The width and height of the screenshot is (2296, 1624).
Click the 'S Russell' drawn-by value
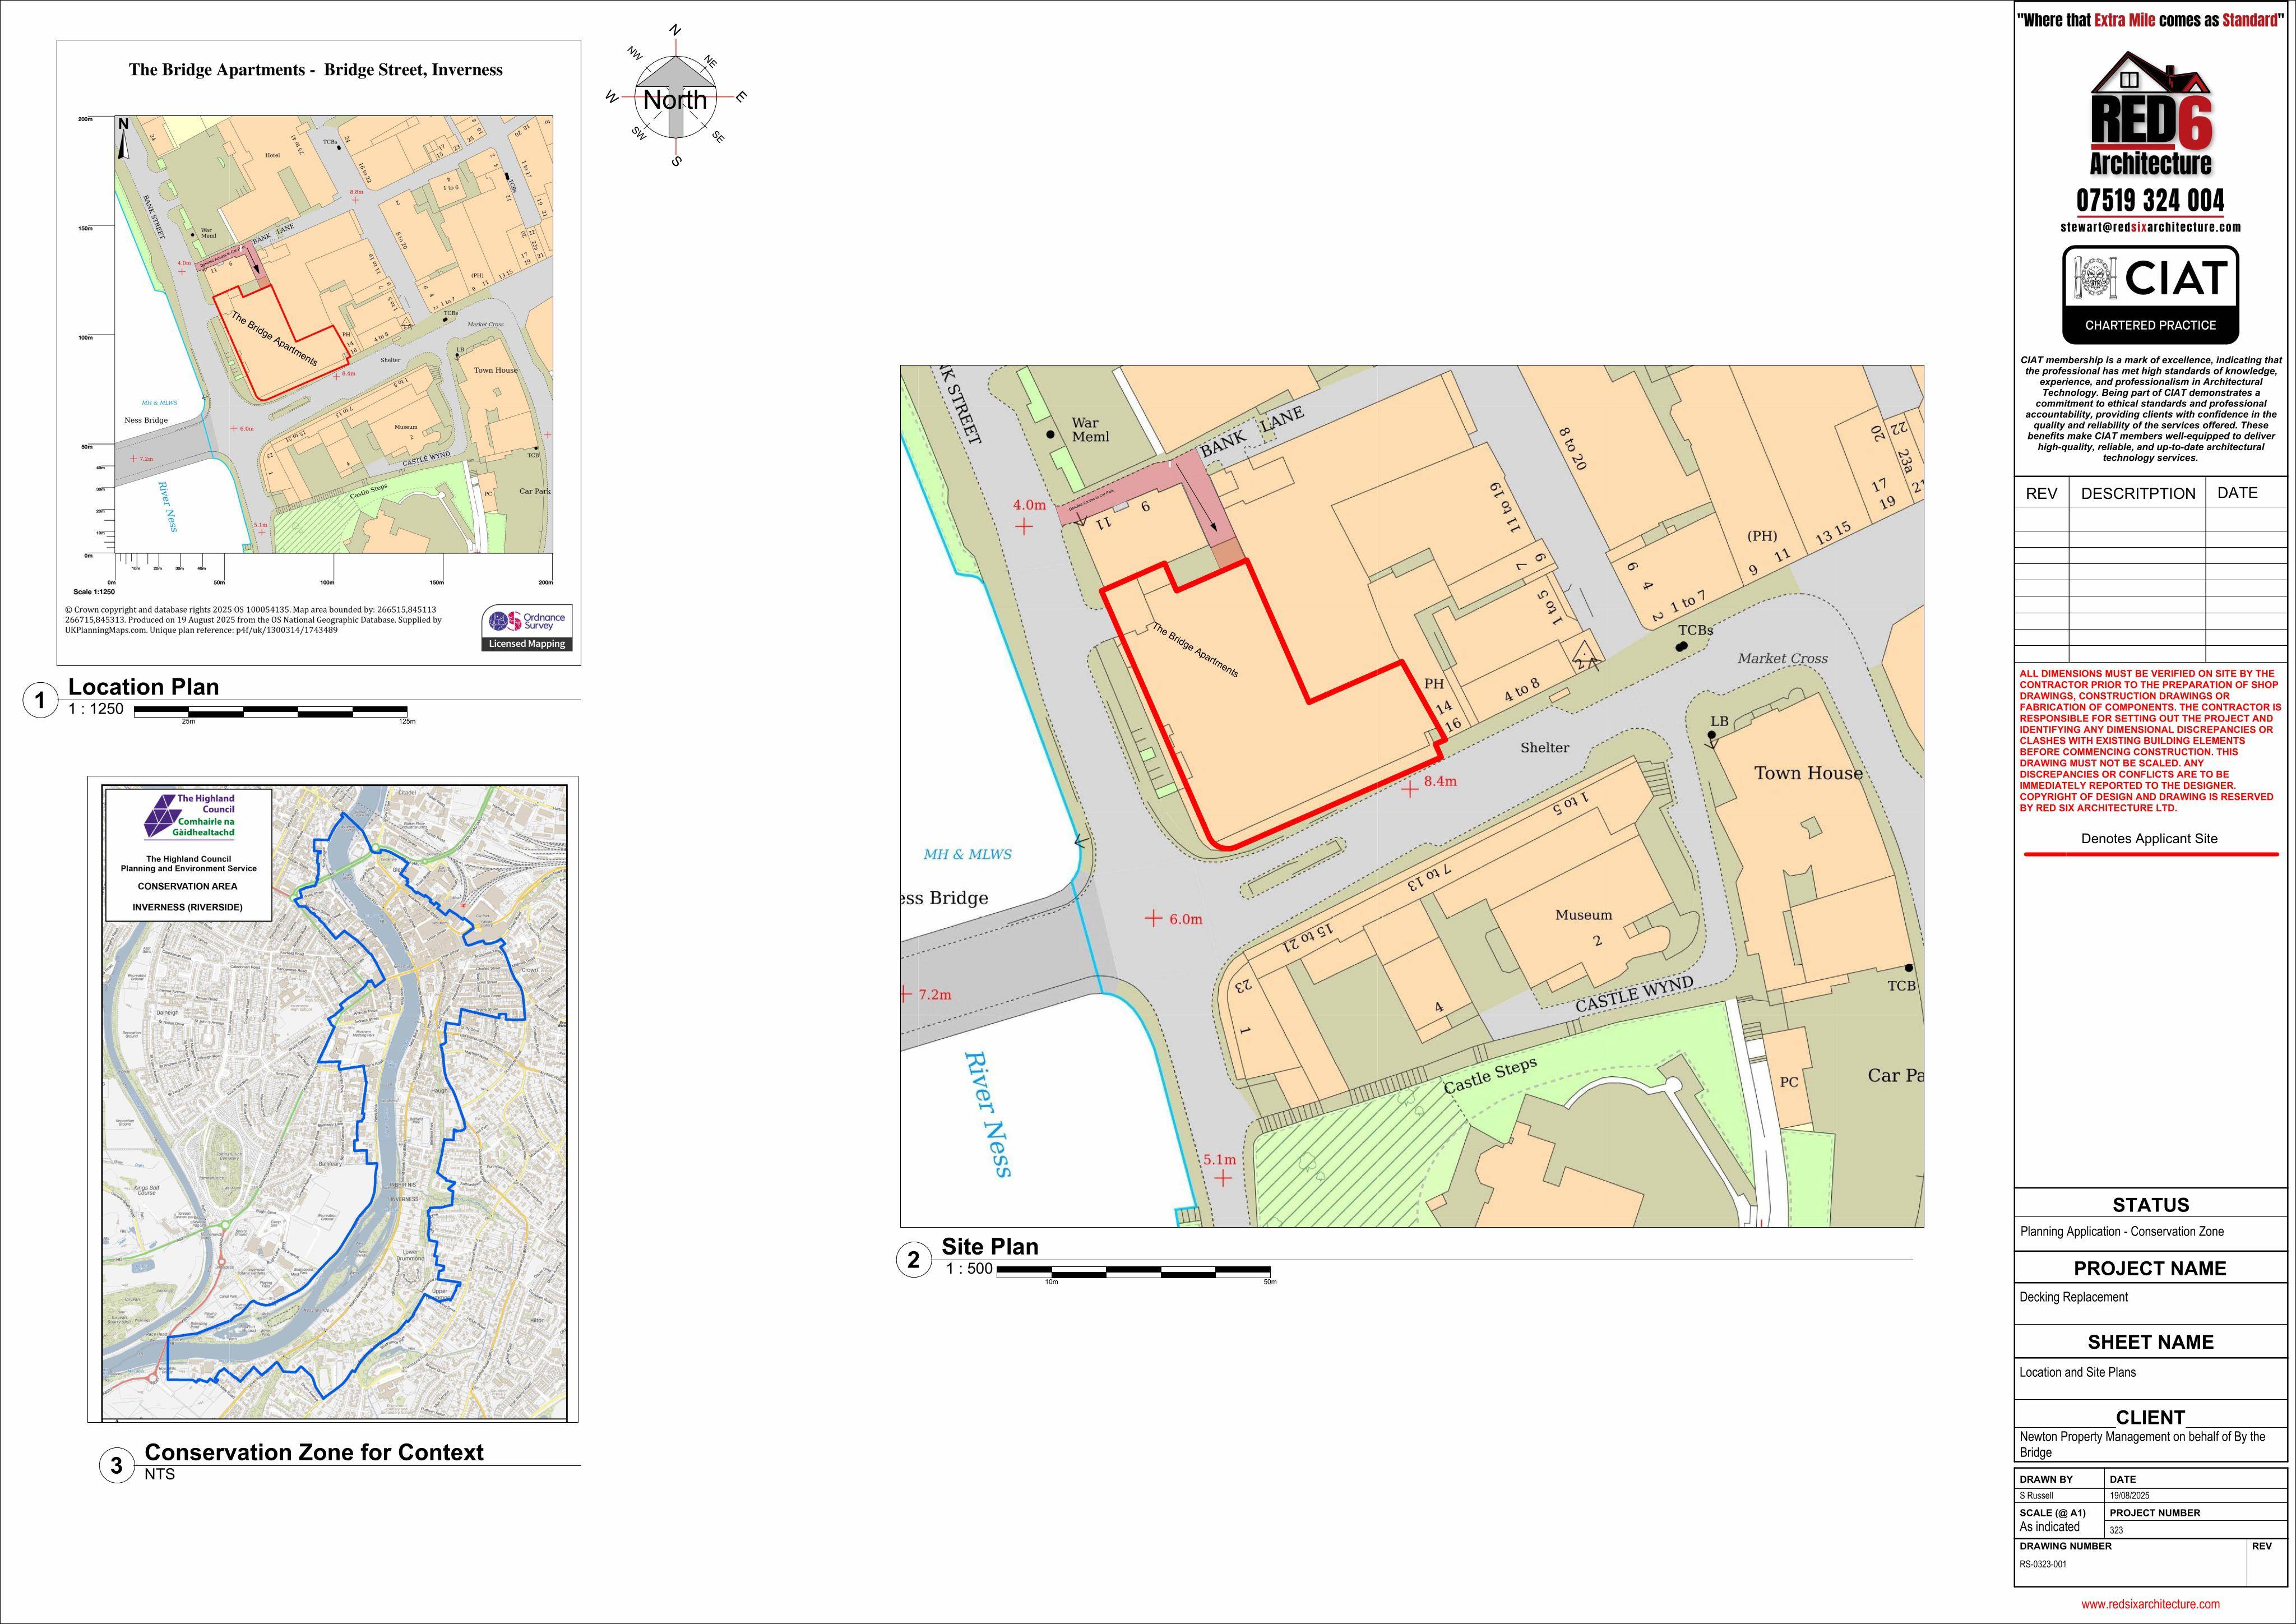(2036, 1496)
